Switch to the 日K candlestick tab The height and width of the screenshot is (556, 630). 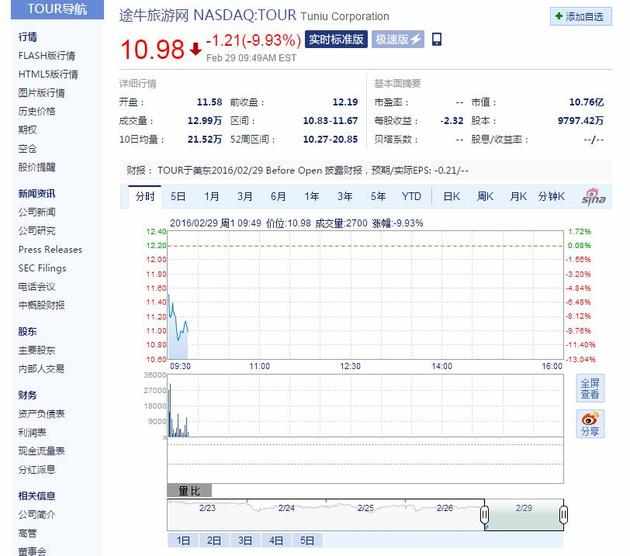(x=452, y=196)
